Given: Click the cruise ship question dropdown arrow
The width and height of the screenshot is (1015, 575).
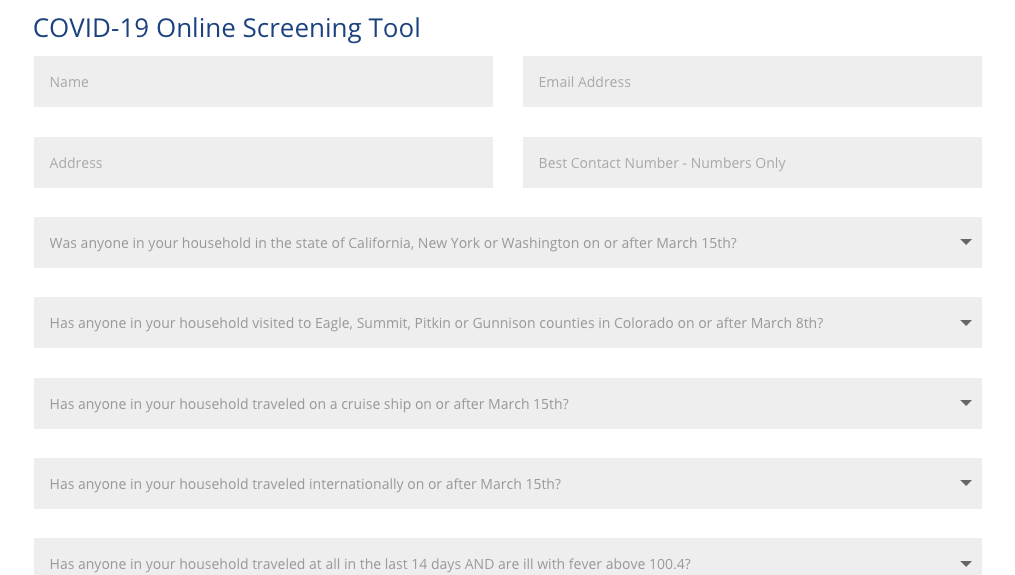Looking at the screenshot, I should 965,403.
